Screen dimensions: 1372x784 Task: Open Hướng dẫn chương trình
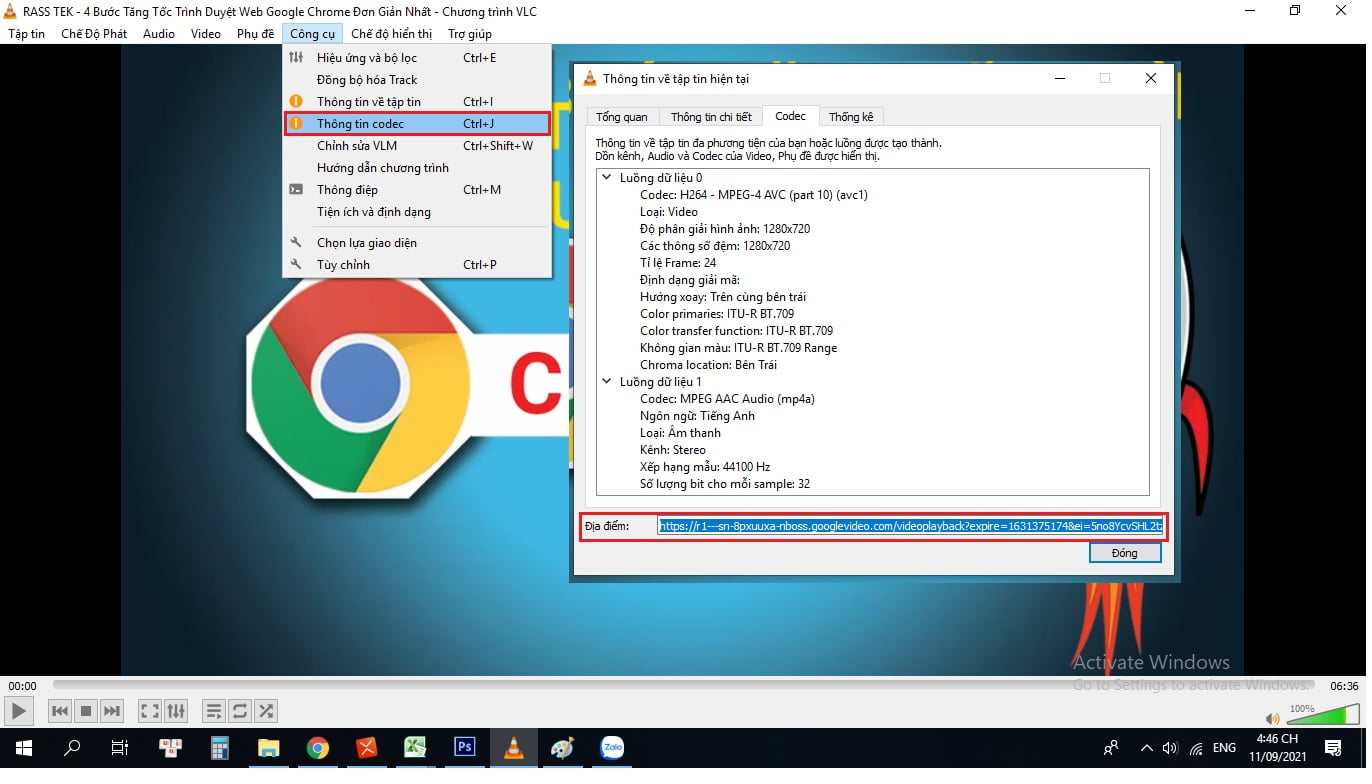pos(417,168)
